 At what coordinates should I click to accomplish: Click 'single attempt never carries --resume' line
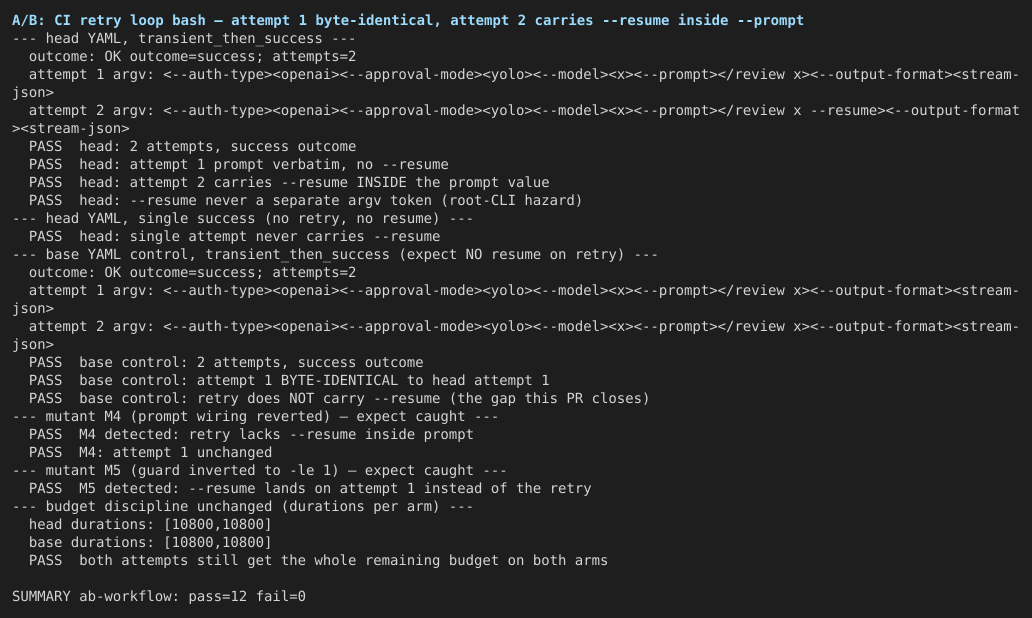coord(234,236)
